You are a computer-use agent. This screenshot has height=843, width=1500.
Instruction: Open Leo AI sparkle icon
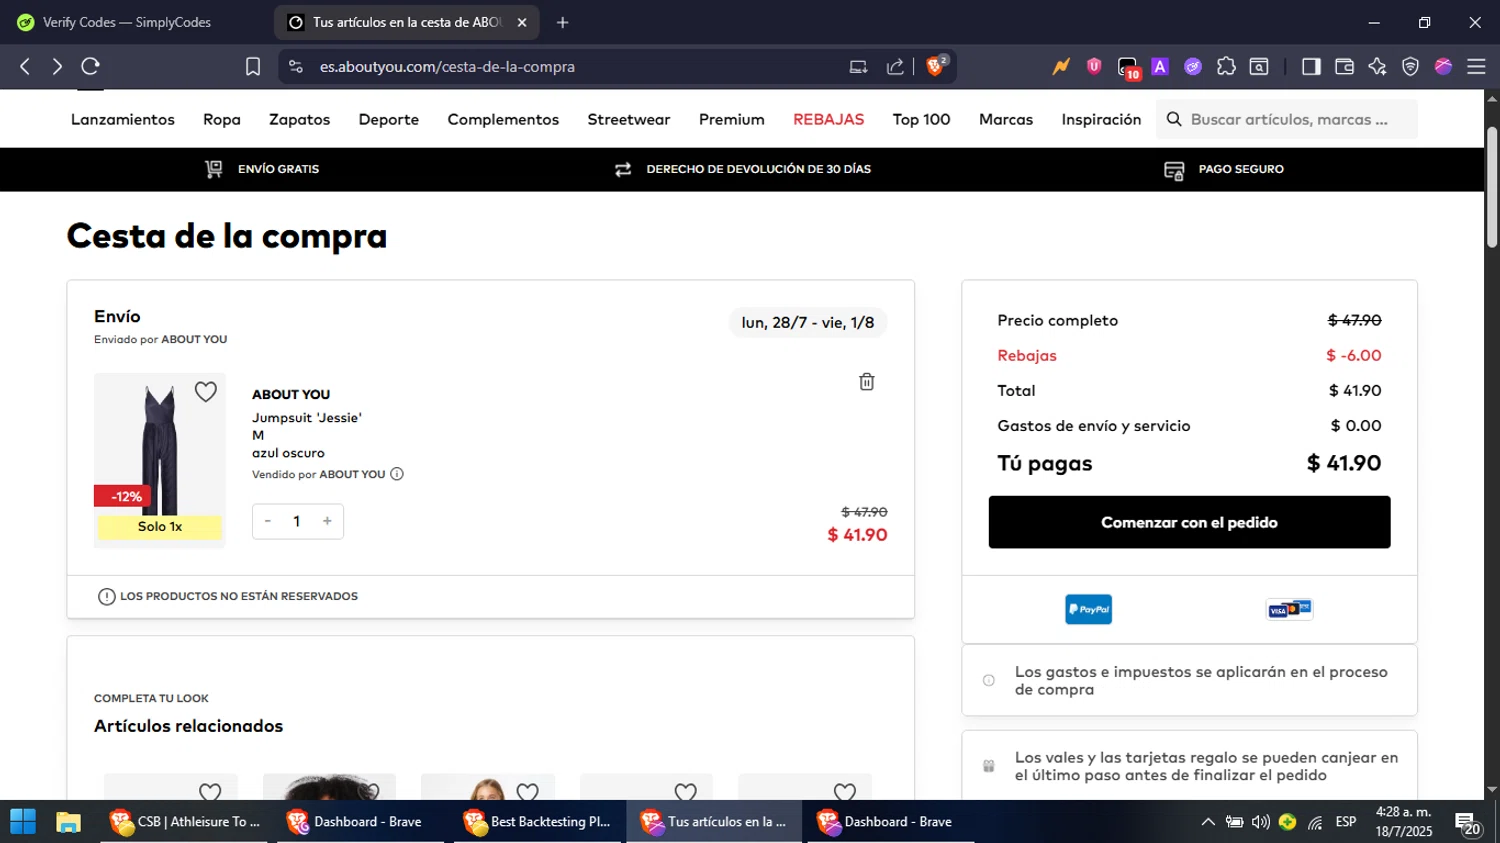click(1377, 66)
